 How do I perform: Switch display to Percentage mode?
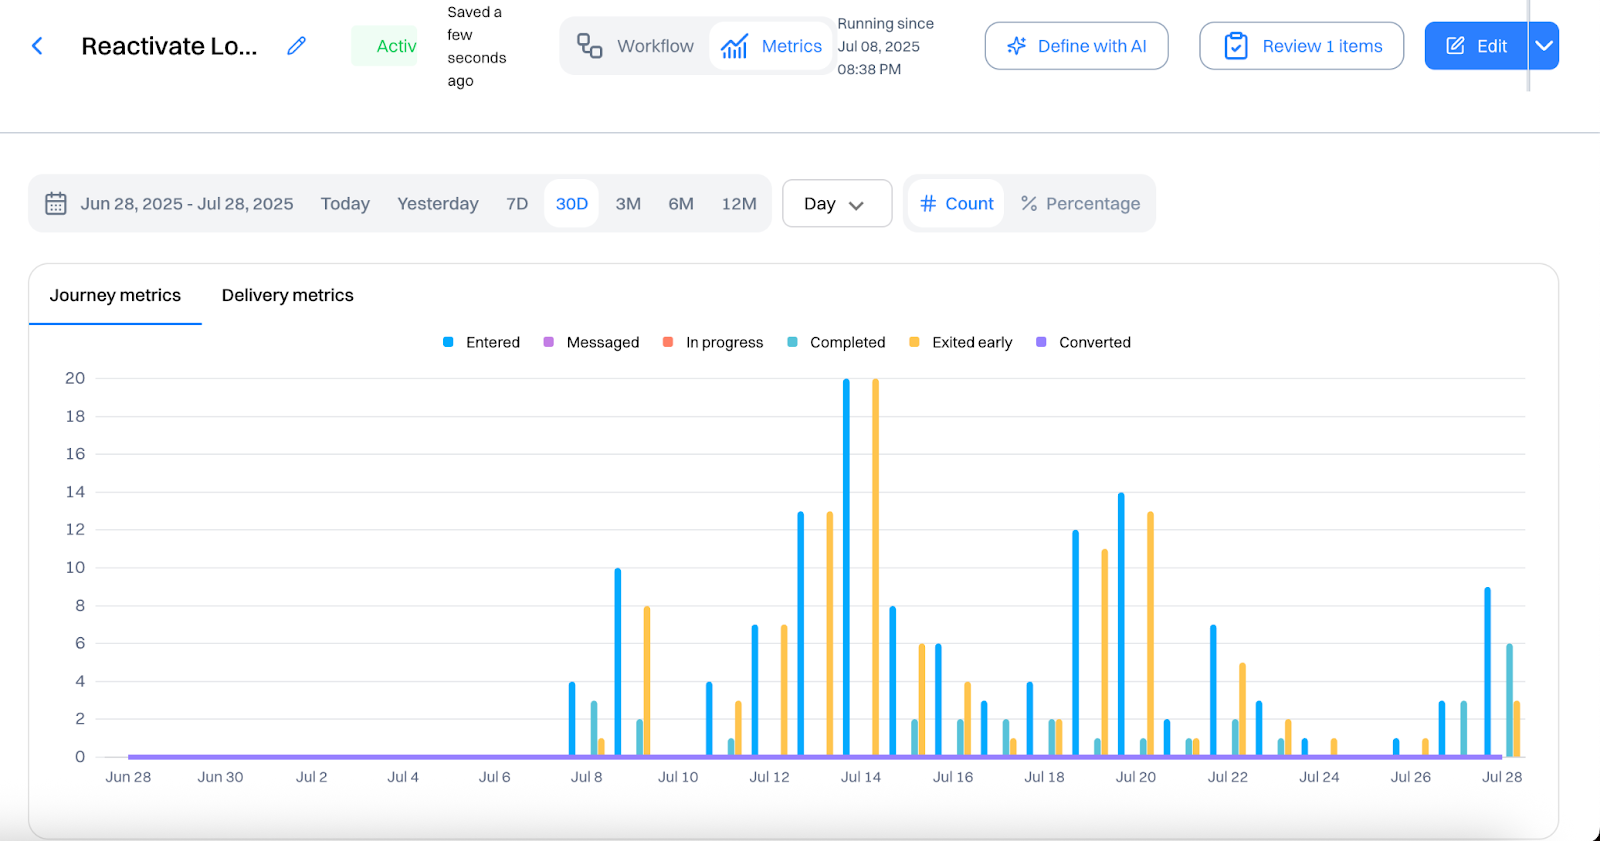click(1080, 204)
